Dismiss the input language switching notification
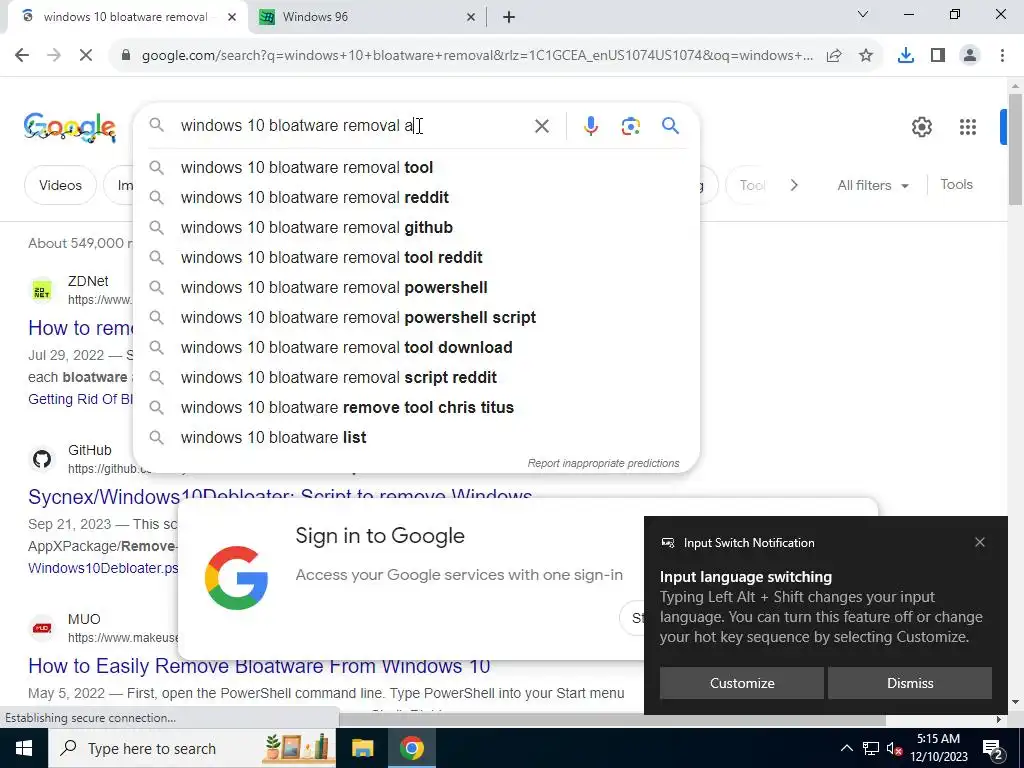1024x768 pixels. coord(910,683)
